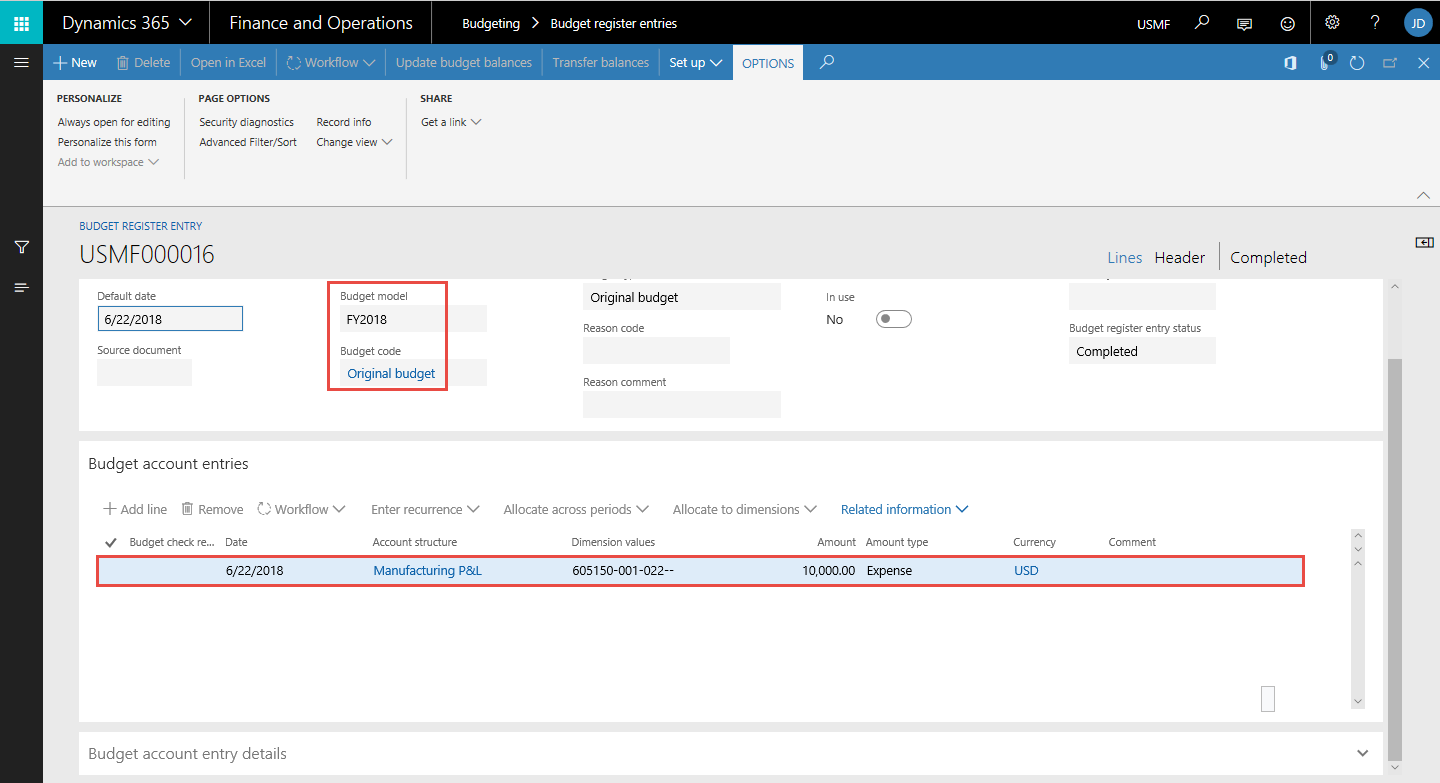Click Budget register entries breadcrumb
This screenshot has width=1440, height=783.
(613, 23)
